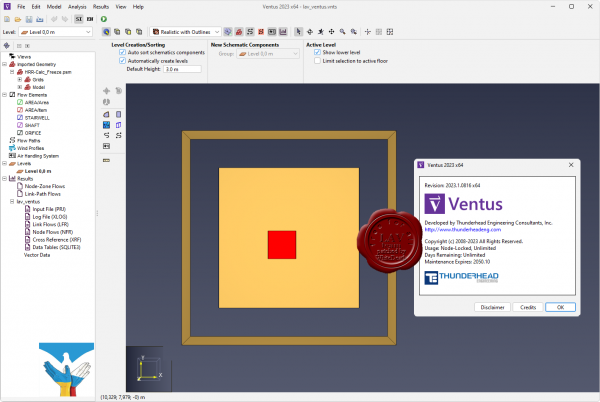Choose the draw flow path S tool
The image size is (600, 402).
106,135
